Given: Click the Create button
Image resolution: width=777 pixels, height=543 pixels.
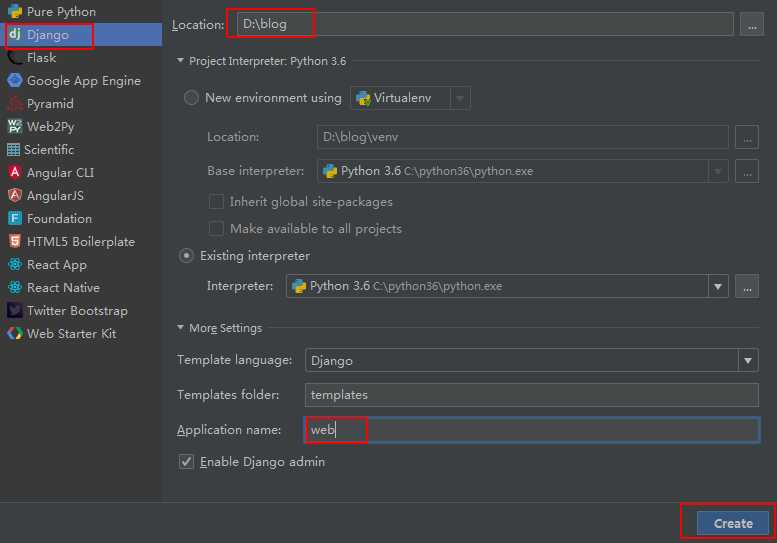Looking at the screenshot, I should coord(733,524).
